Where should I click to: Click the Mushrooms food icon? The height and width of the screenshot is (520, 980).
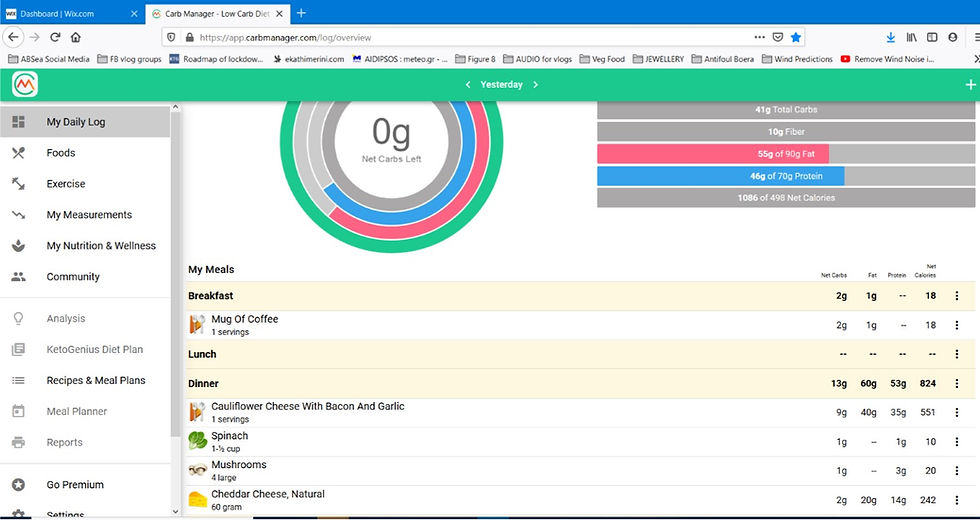(x=198, y=469)
